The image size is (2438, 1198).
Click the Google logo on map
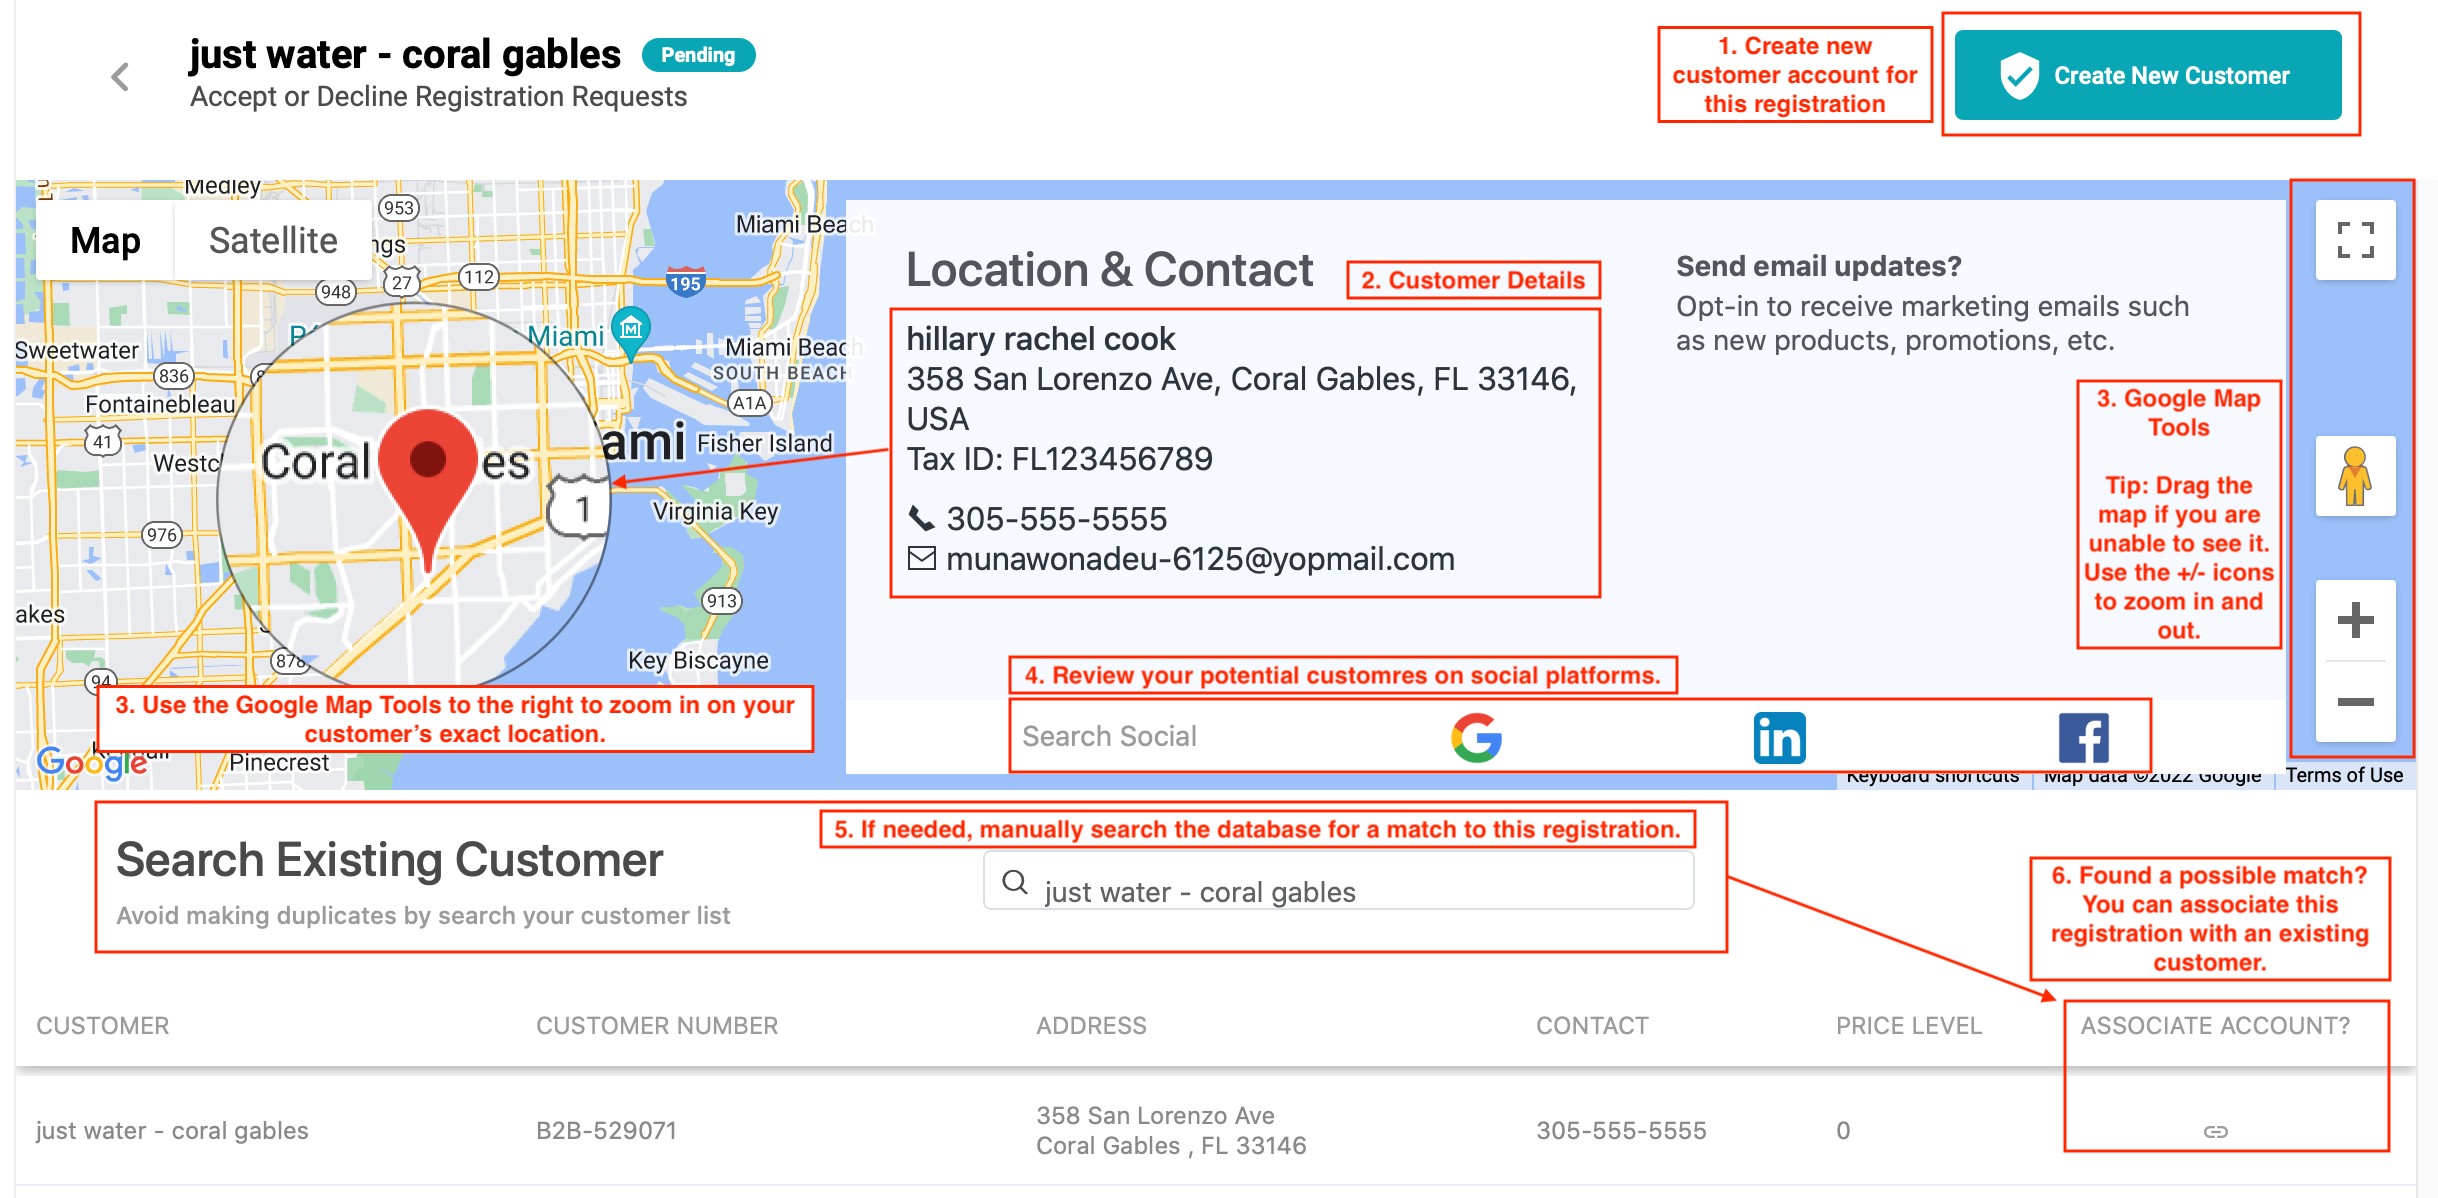coord(91,763)
